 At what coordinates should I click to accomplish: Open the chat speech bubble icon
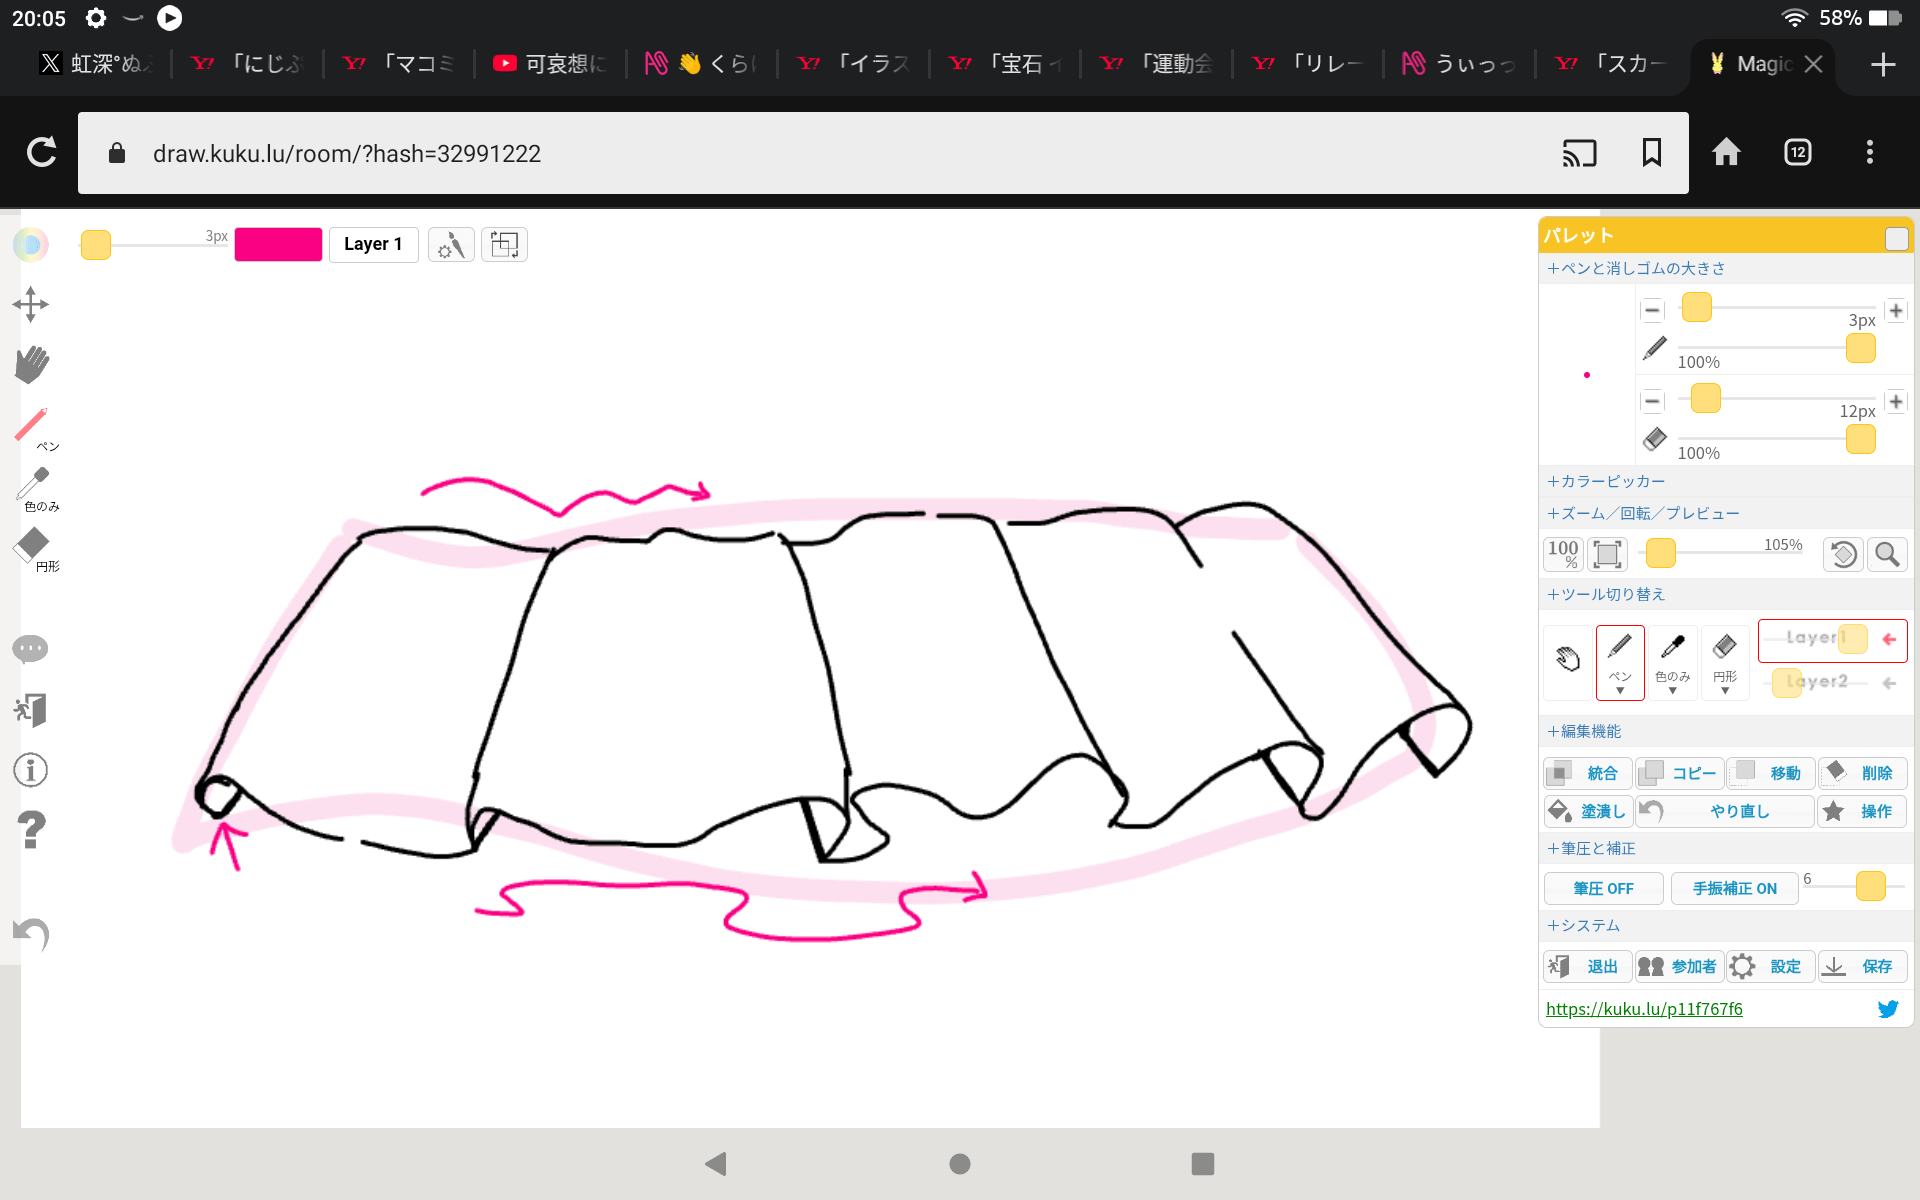(31, 649)
